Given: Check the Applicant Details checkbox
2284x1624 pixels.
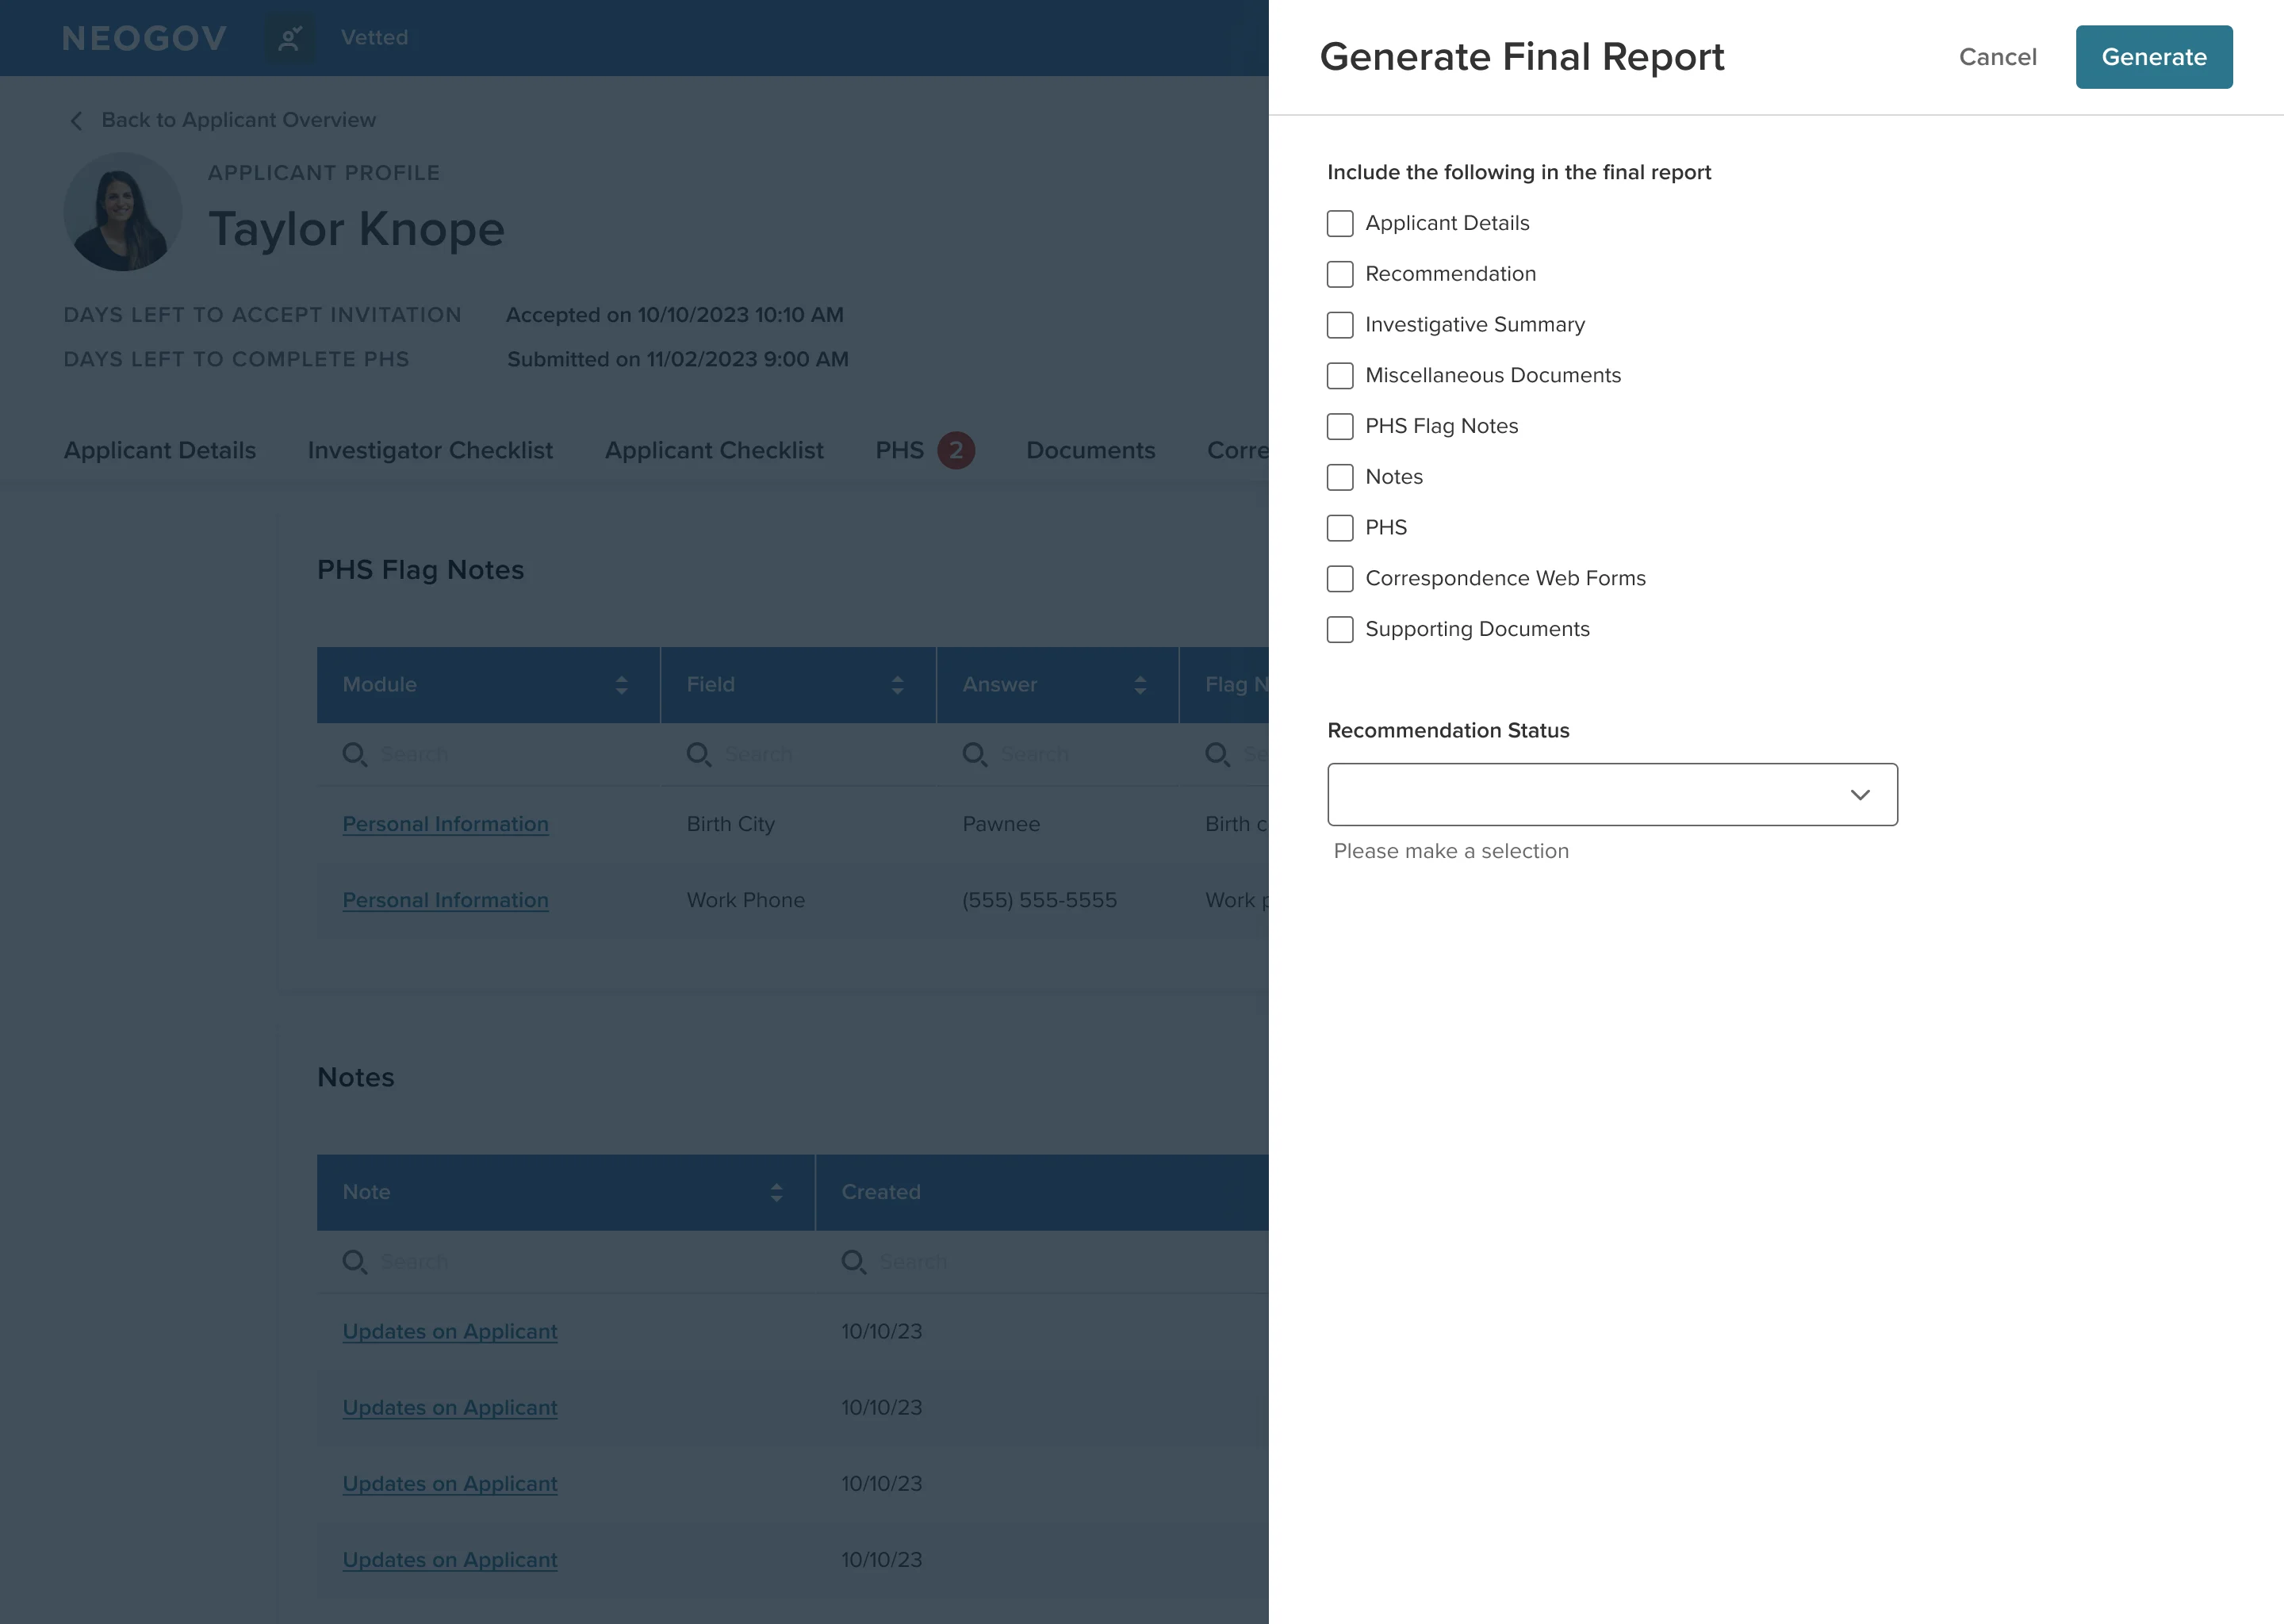Looking at the screenshot, I should point(1340,223).
